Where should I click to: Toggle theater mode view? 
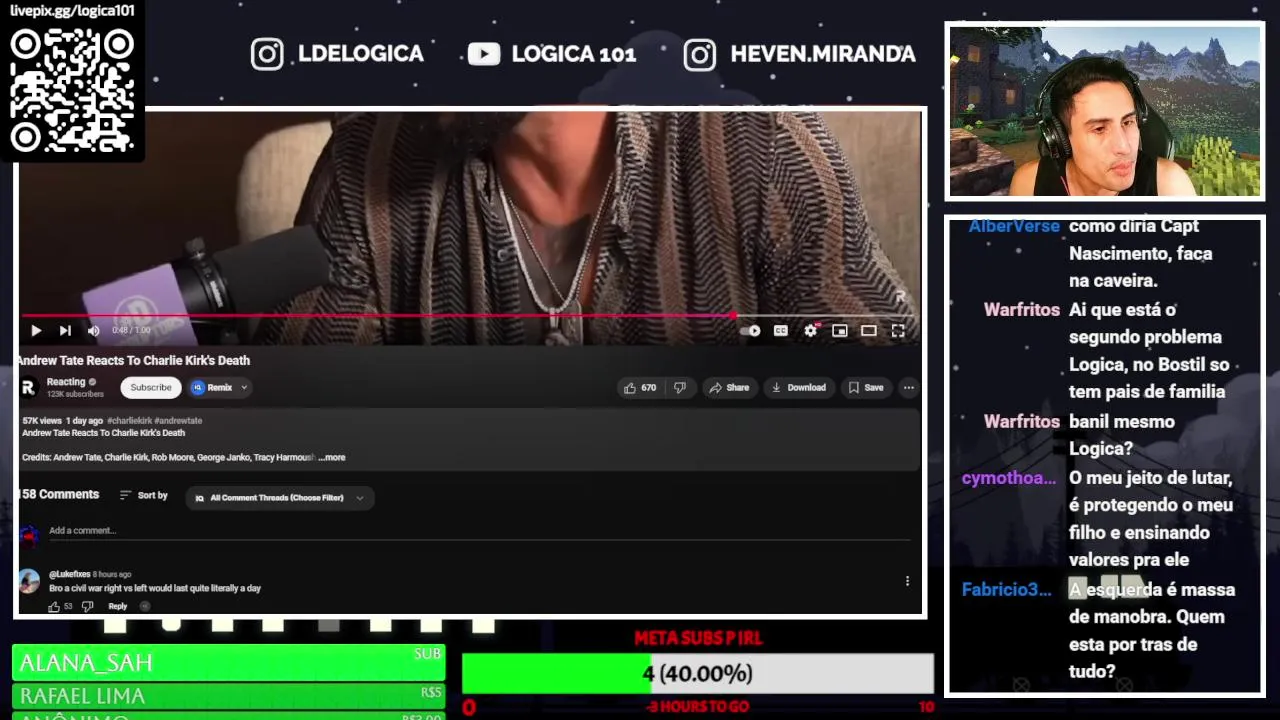[869, 331]
